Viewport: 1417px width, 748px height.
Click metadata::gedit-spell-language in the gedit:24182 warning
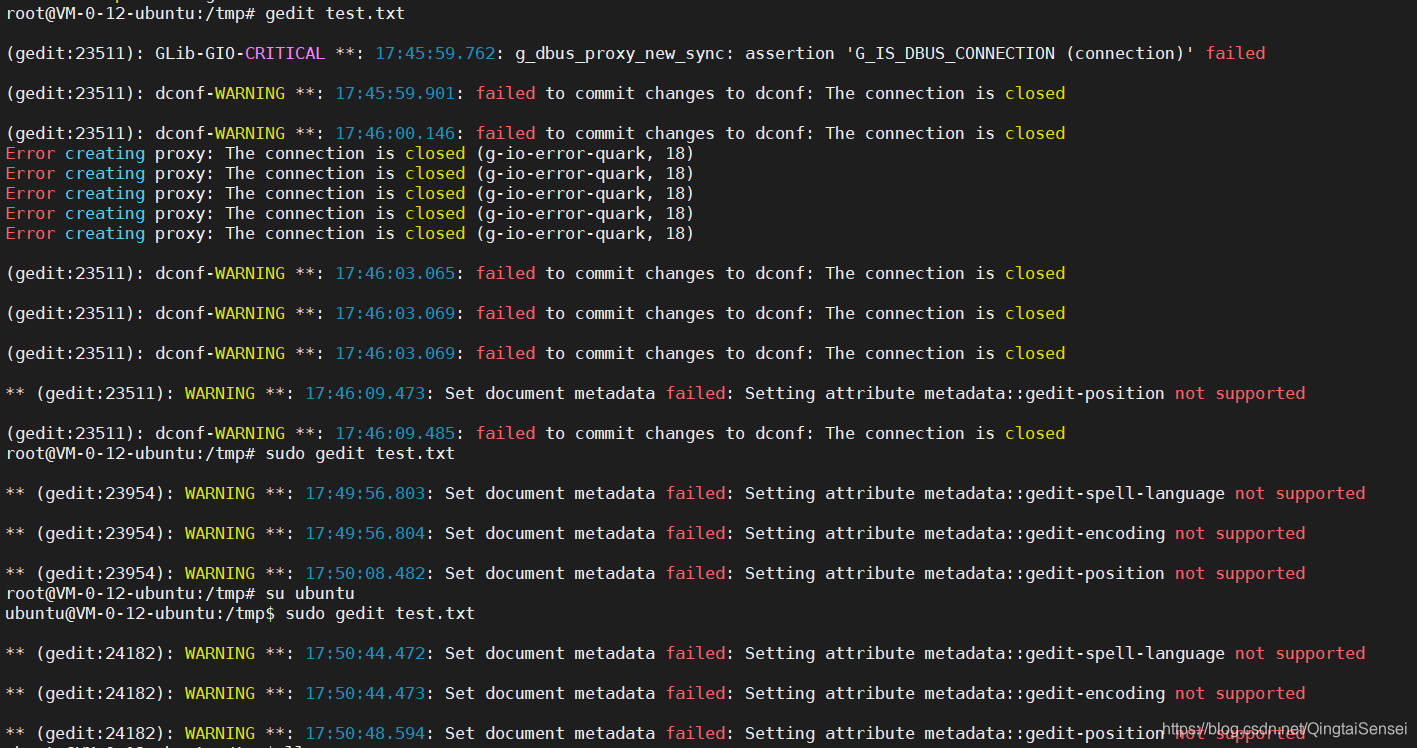[1075, 653]
